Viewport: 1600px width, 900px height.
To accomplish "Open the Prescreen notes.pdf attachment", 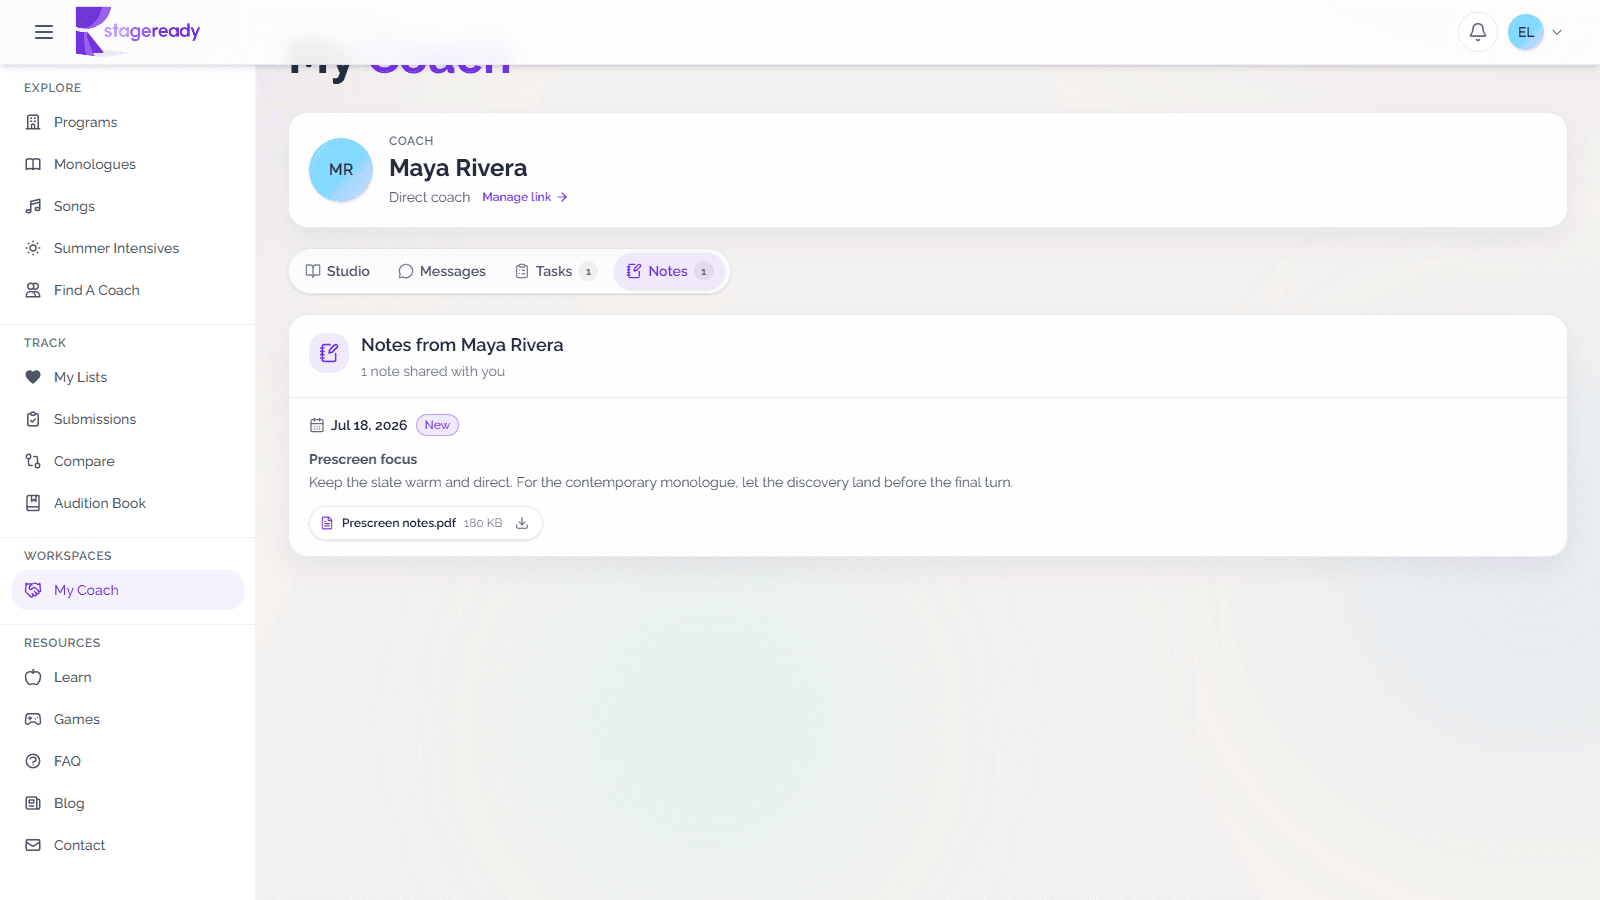I will click(399, 523).
